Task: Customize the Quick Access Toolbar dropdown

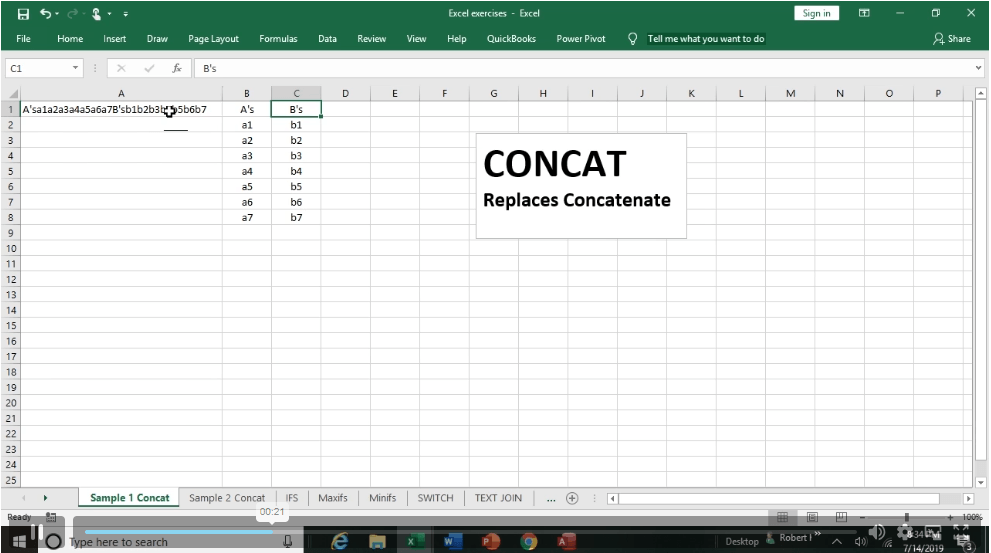Action: (x=126, y=13)
